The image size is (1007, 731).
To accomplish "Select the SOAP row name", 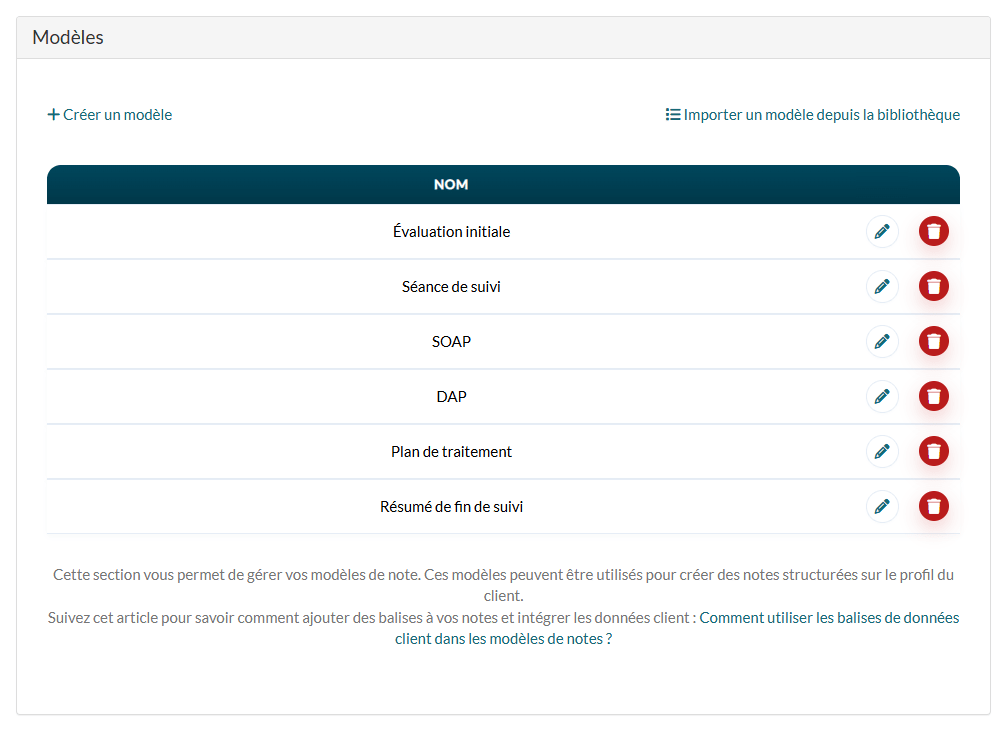I will coord(451,342).
